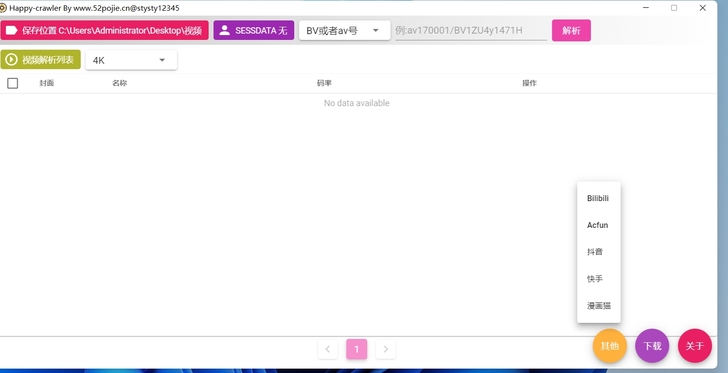Click the red 关于 about button
728x373 pixels.
pyautogui.click(x=695, y=346)
